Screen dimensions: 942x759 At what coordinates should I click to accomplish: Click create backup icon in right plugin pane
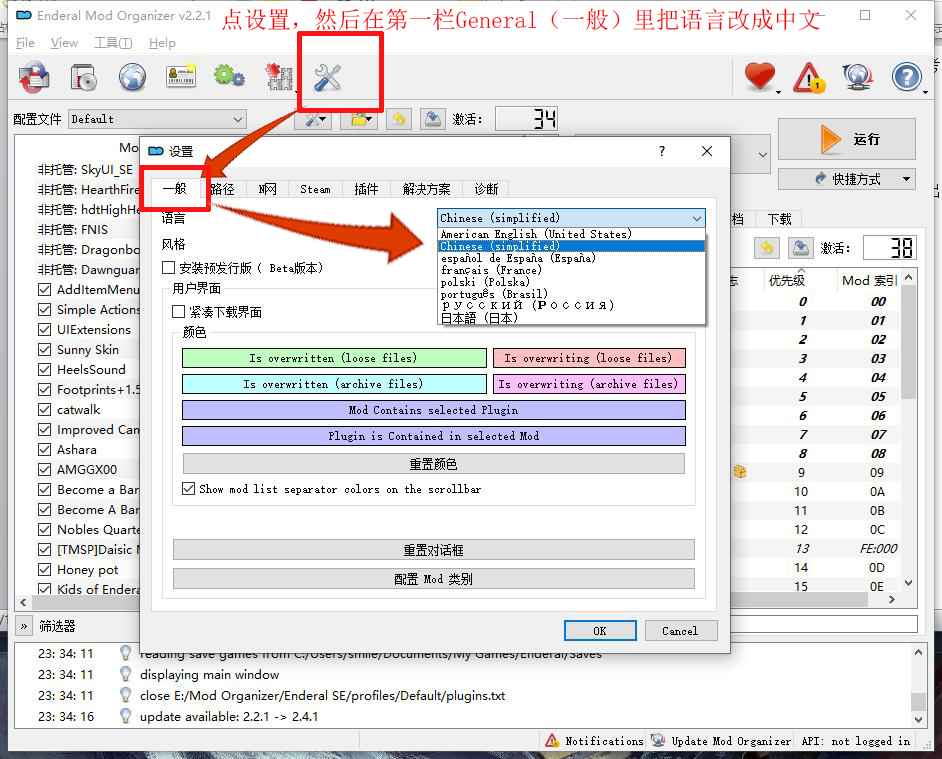point(800,248)
